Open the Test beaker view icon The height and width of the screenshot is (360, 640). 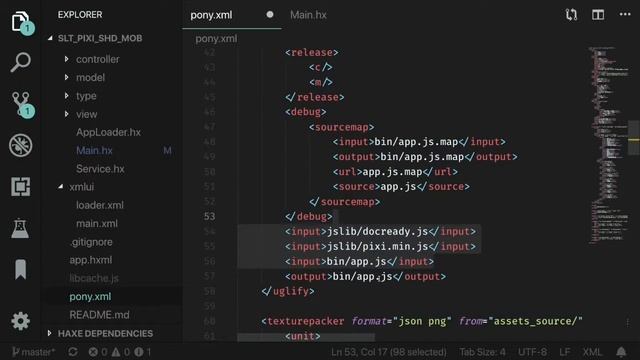(20, 228)
